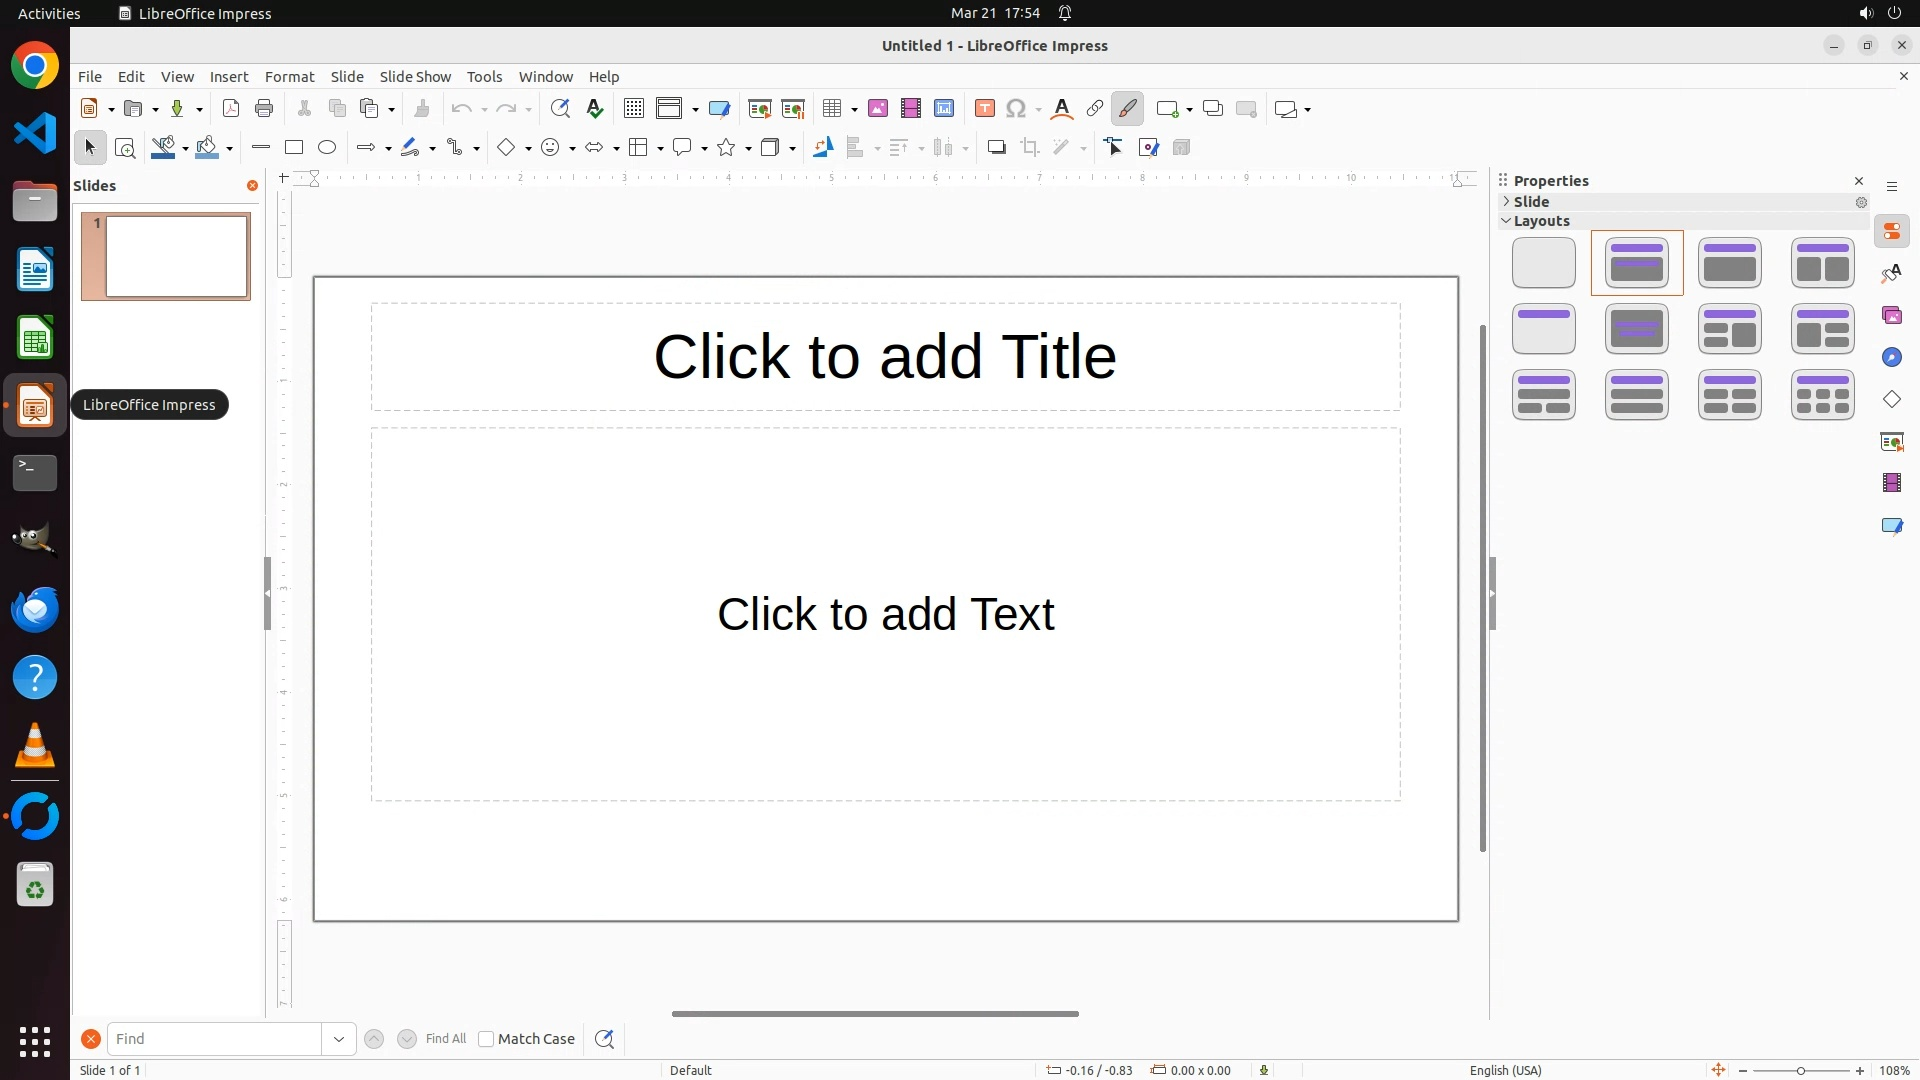This screenshot has width=1920, height=1080.
Task: Click the zoom slider in status bar
Action: tap(1801, 1071)
